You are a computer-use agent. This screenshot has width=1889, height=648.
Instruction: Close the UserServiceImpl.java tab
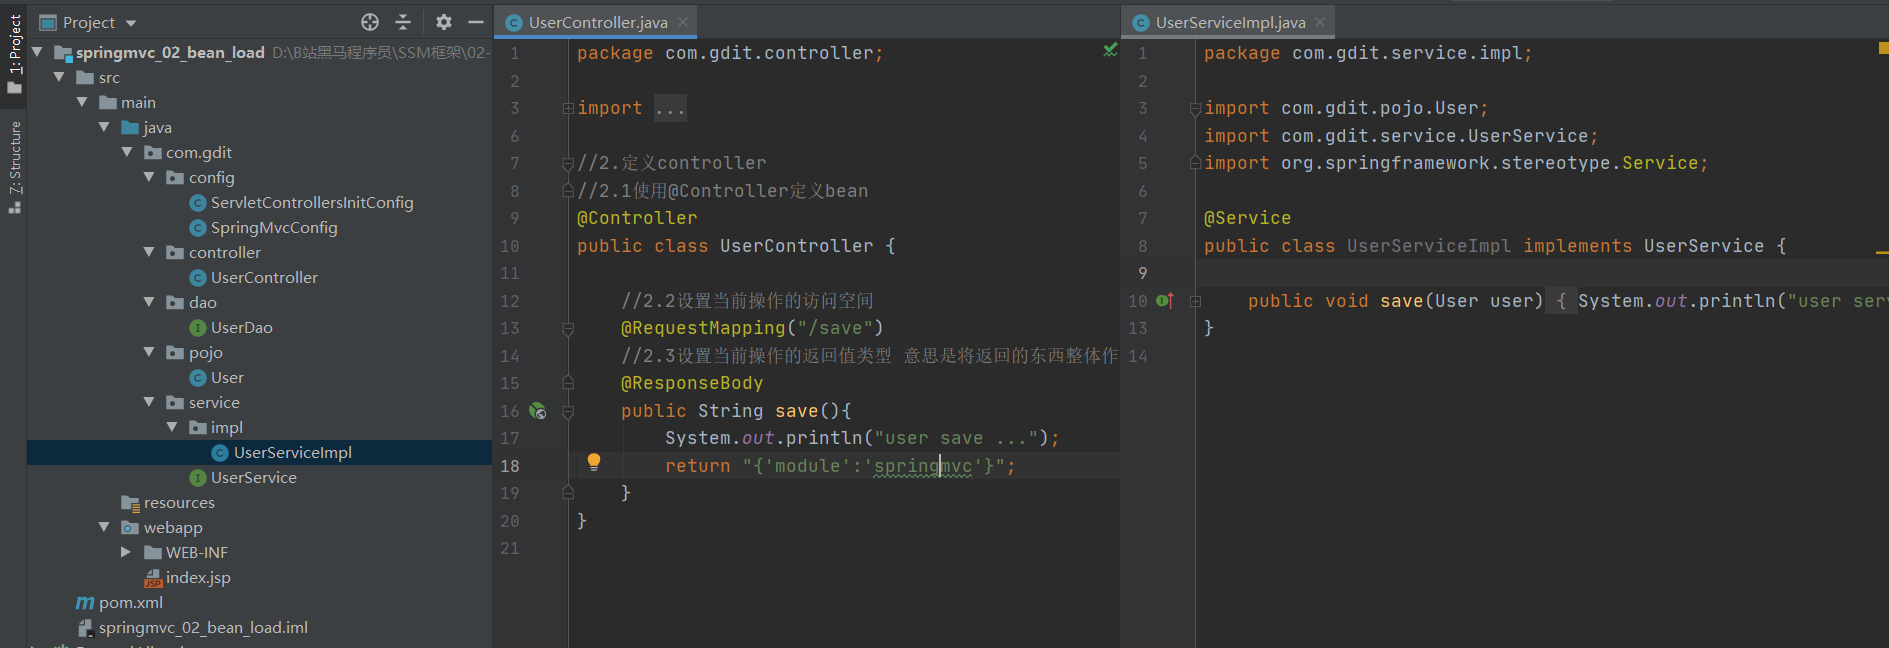tap(1320, 22)
